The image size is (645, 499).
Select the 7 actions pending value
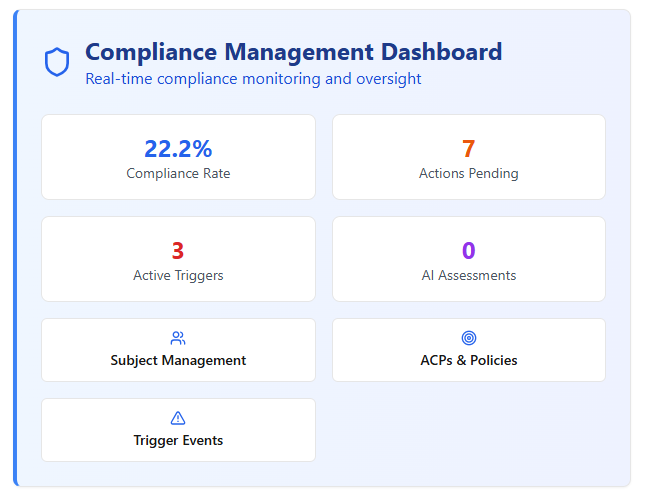[x=469, y=149]
